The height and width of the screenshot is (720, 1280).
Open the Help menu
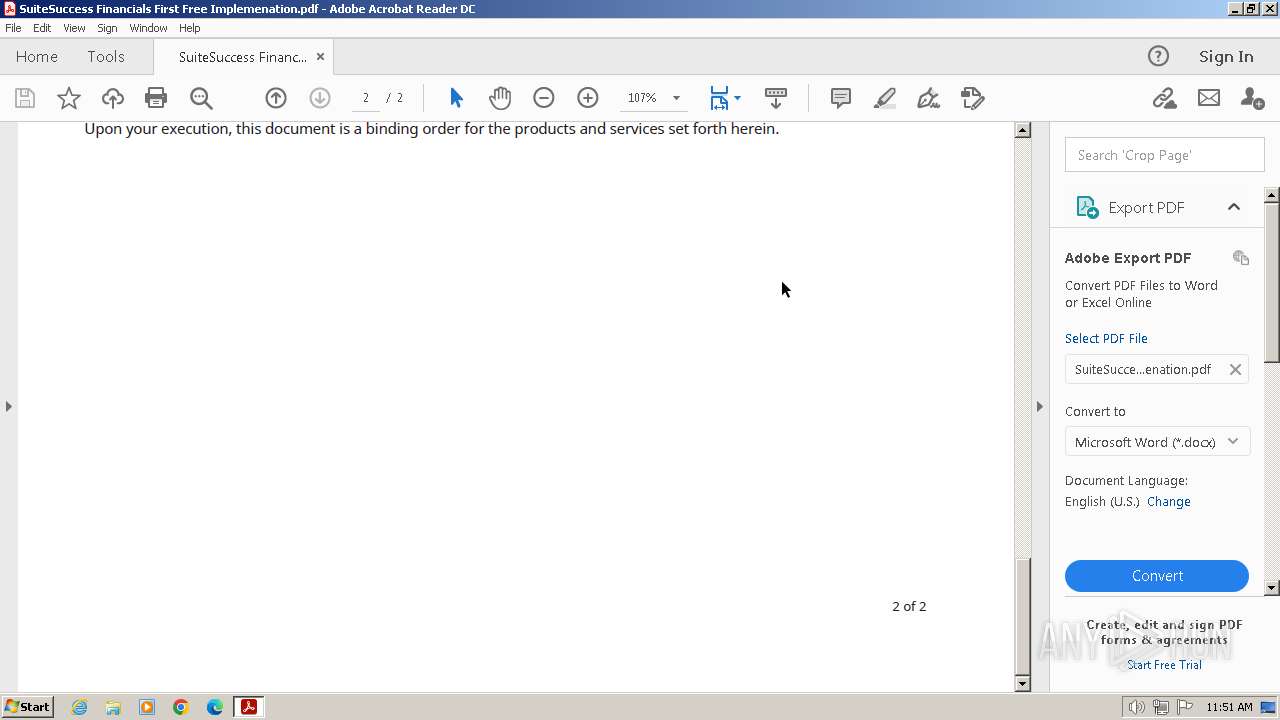click(x=190, y=28)
